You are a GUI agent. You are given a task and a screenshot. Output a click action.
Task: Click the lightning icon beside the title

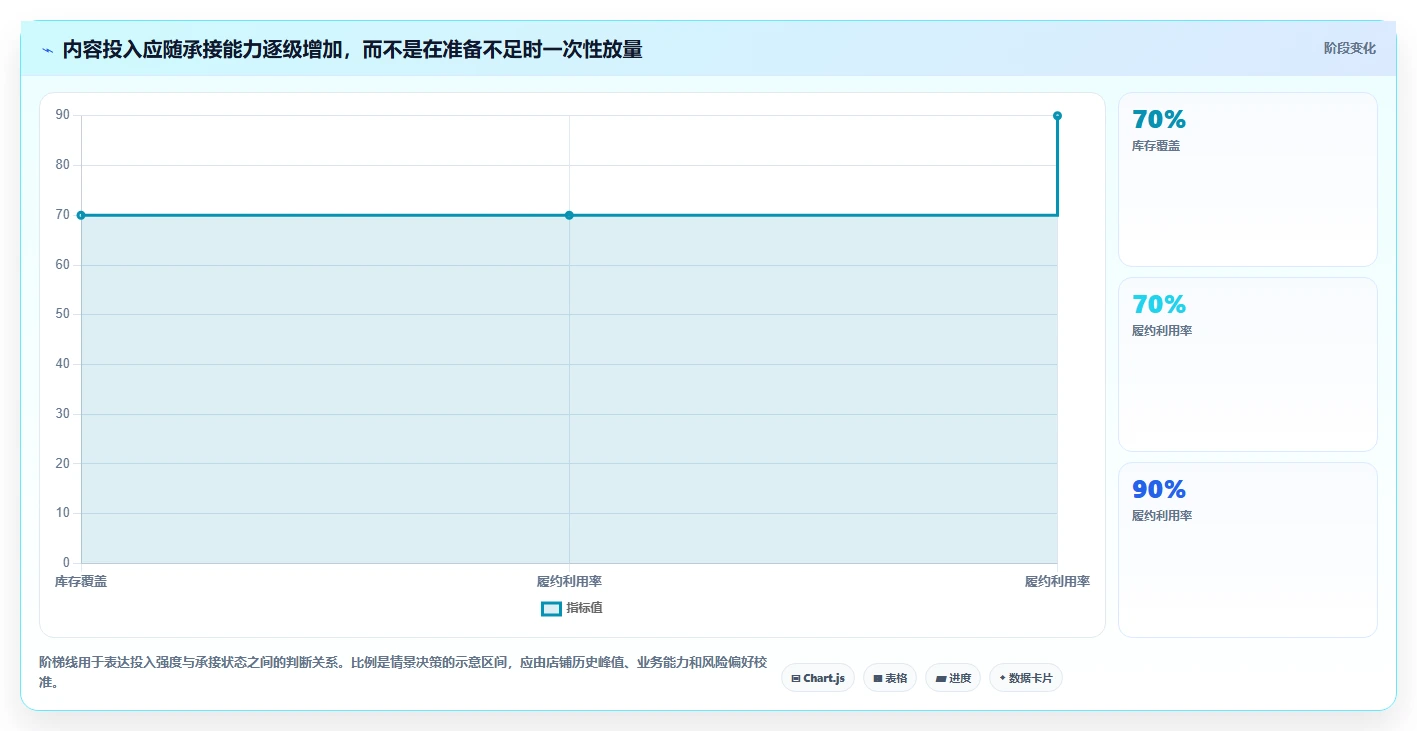tap(47, 50)
